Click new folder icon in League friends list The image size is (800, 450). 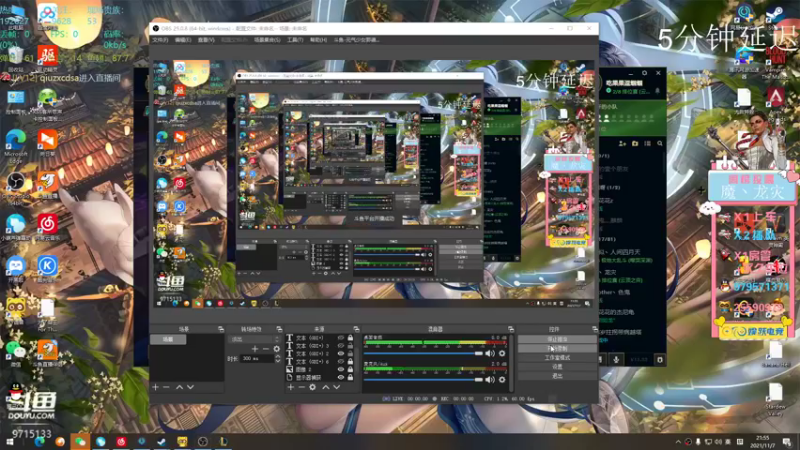pos(635,144)
